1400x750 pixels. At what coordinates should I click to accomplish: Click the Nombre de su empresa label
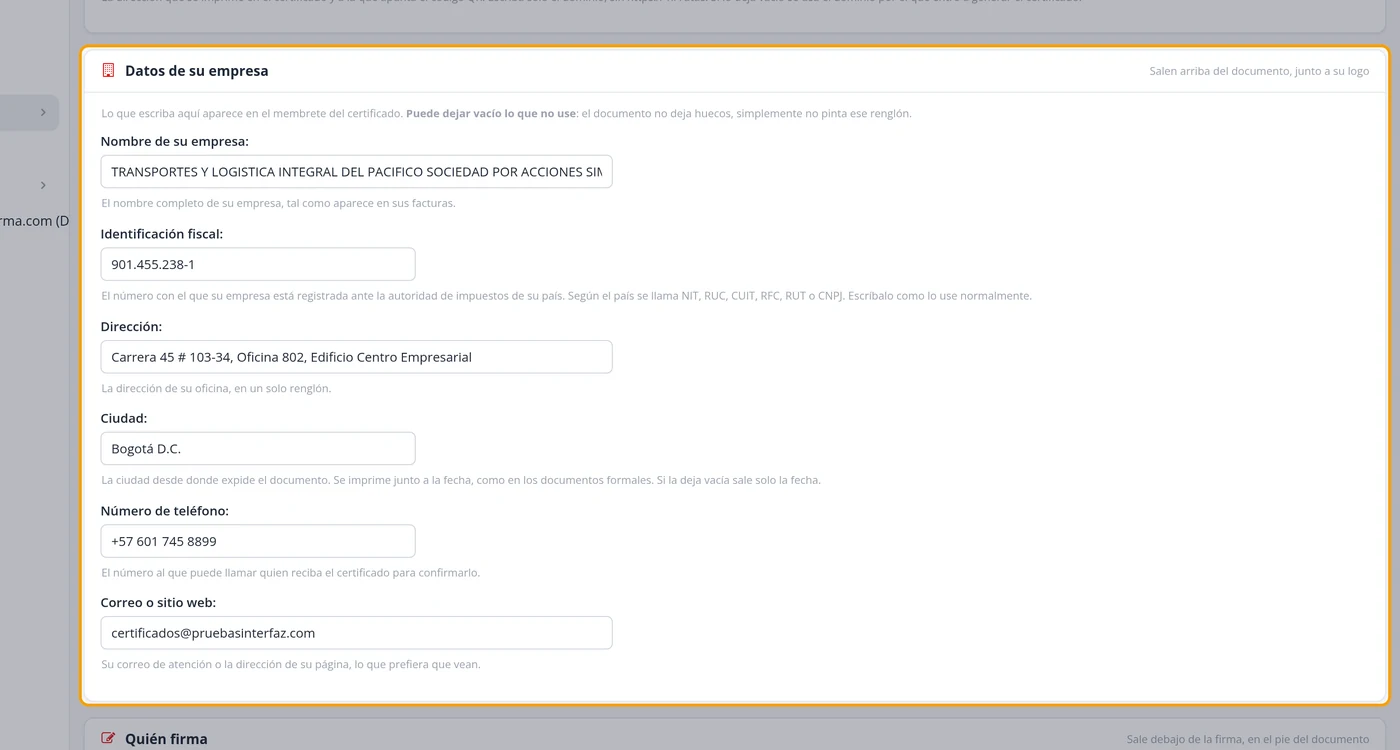point(175,141)
